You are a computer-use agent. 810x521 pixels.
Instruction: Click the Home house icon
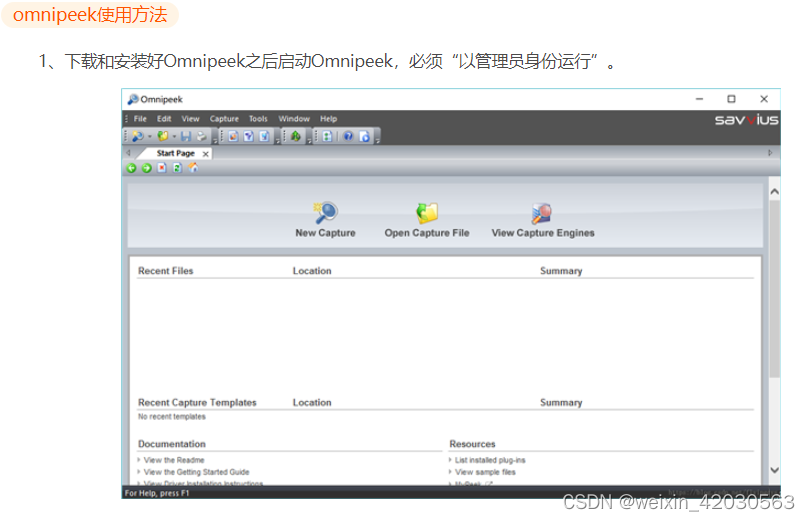193,167
